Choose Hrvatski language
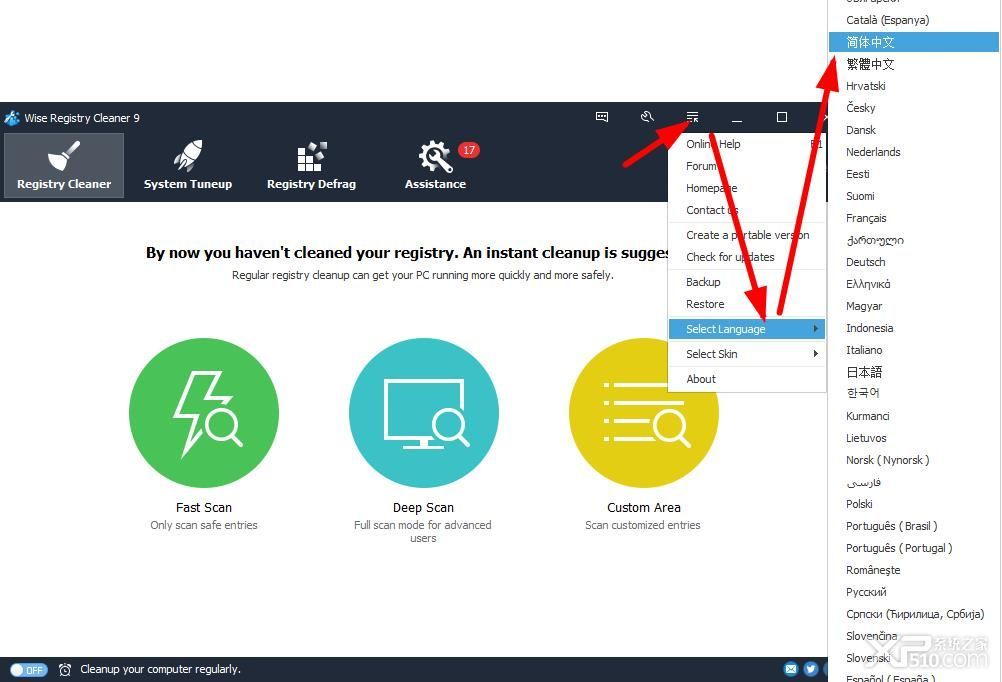This screenshot has height=682, width=1002. pyautogui.click(x=914, y=86)
